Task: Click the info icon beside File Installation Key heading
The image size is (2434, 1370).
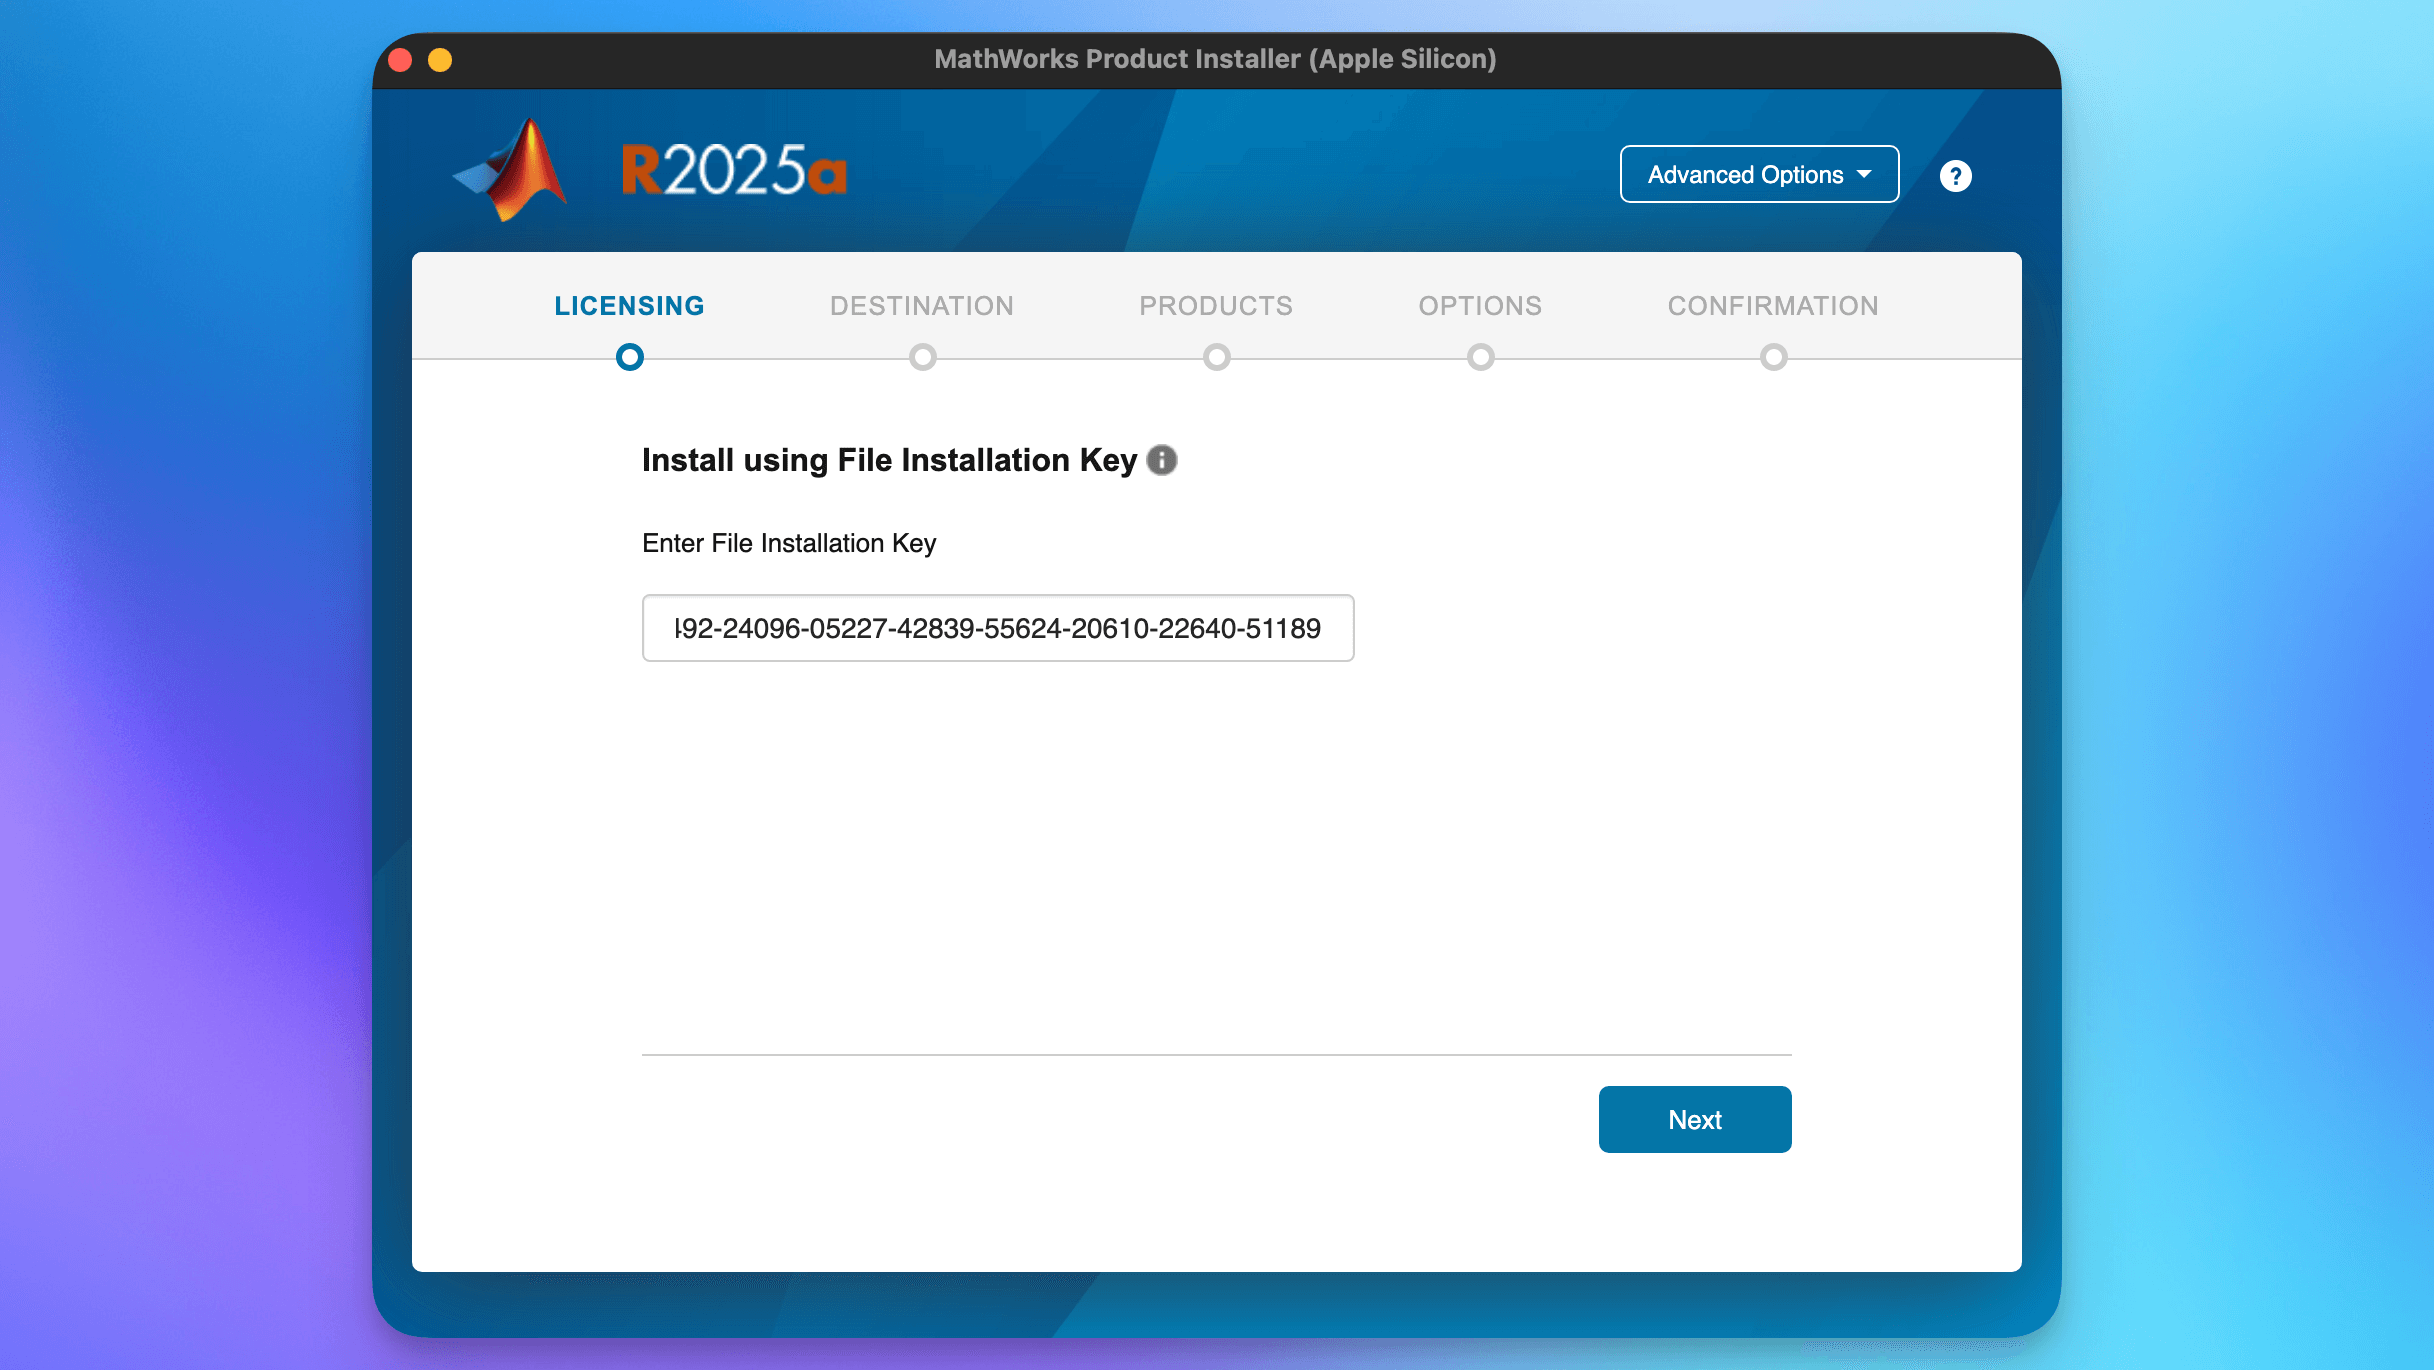Action: 1162,460
